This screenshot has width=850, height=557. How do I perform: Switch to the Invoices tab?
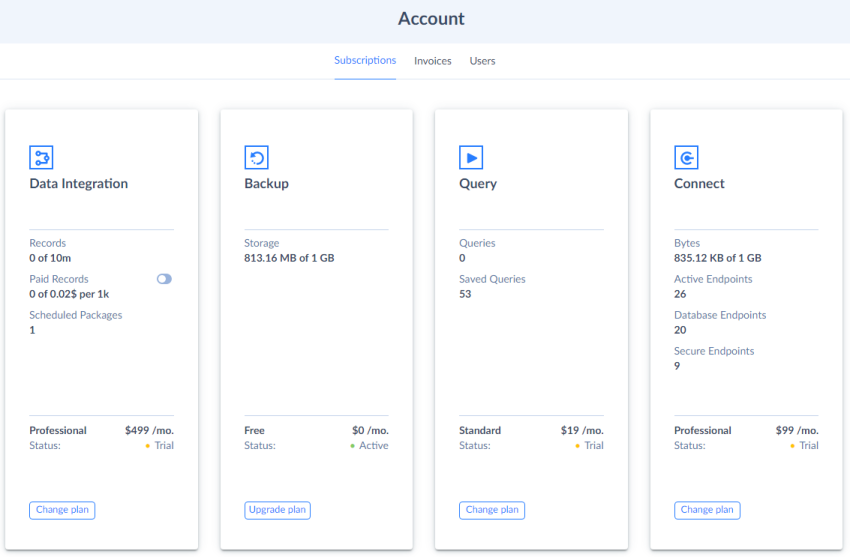[433, 61]
